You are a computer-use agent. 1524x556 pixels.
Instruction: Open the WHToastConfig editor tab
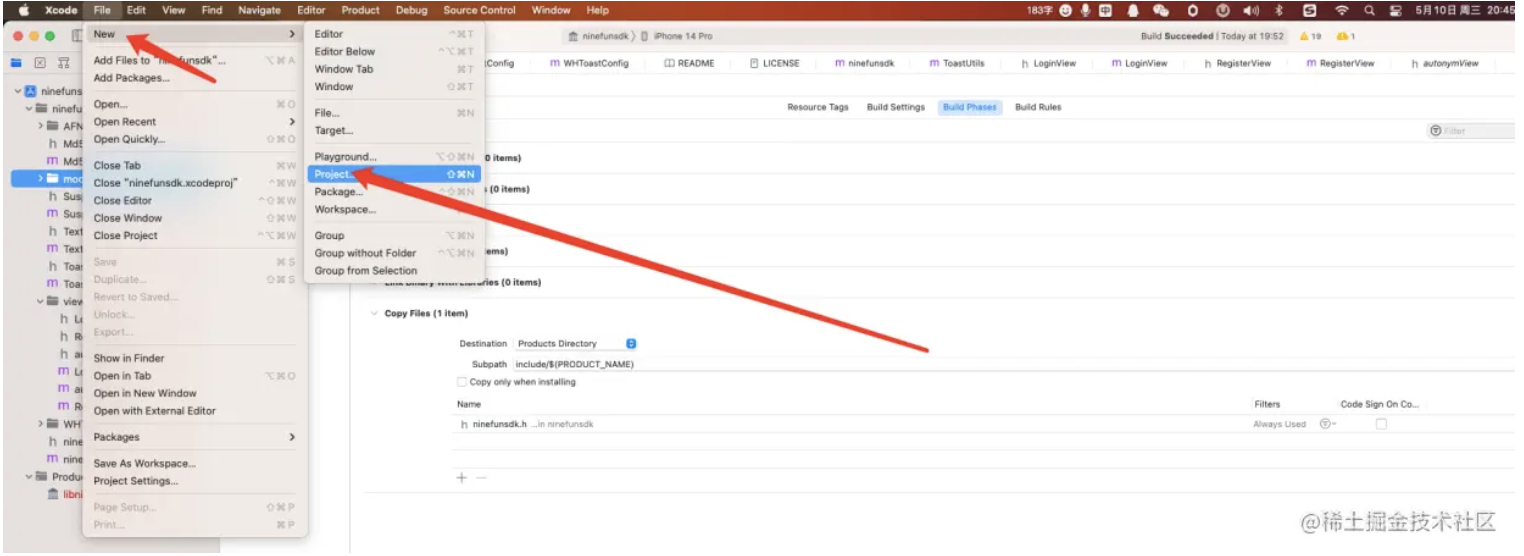(589, 63)
